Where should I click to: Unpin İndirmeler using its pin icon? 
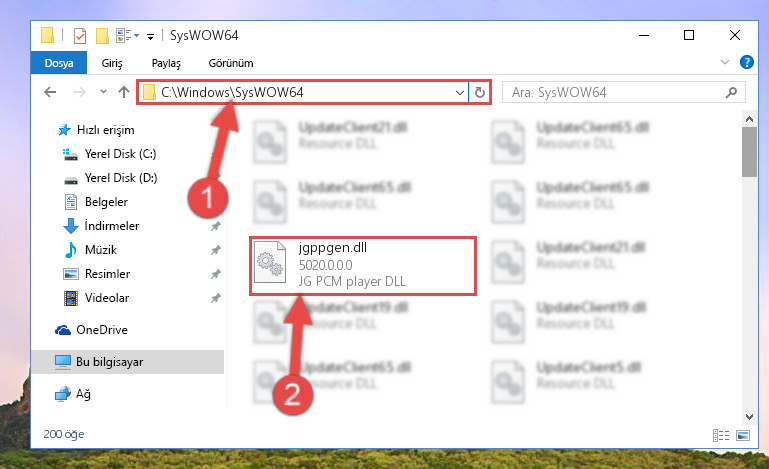click(215, 226)
